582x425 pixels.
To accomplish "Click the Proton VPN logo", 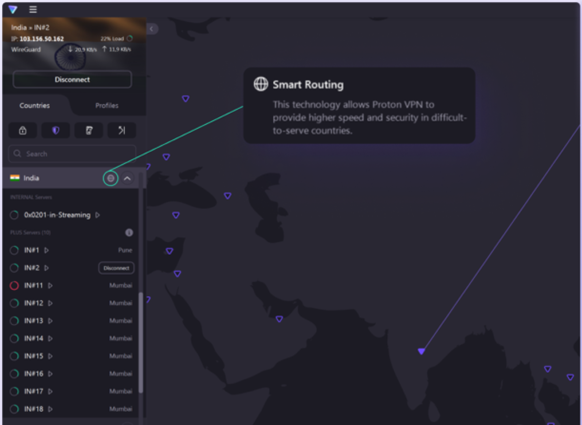I will 13,9.
